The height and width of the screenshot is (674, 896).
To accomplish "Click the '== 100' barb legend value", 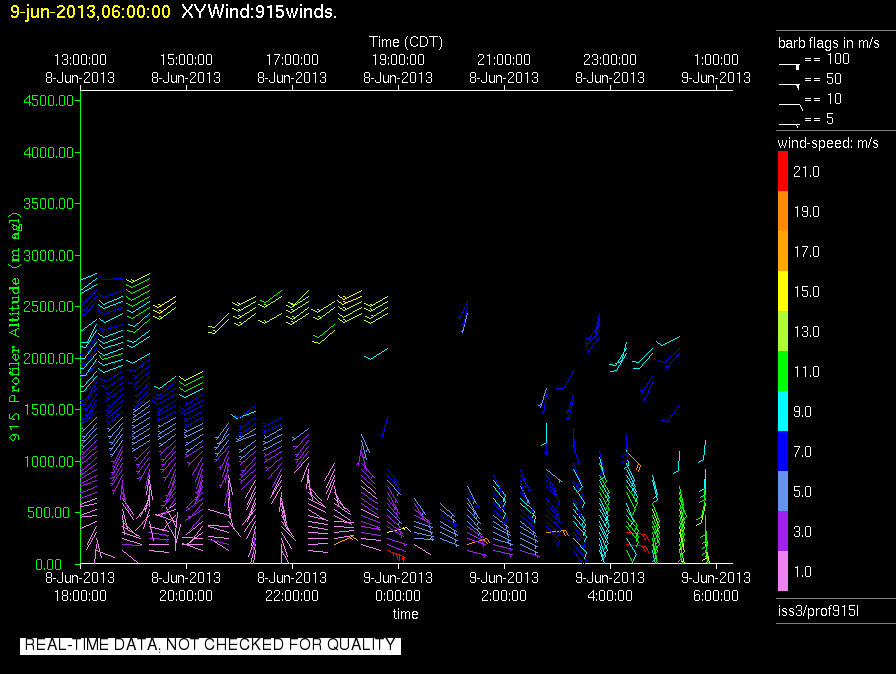I will pos(827,59).
